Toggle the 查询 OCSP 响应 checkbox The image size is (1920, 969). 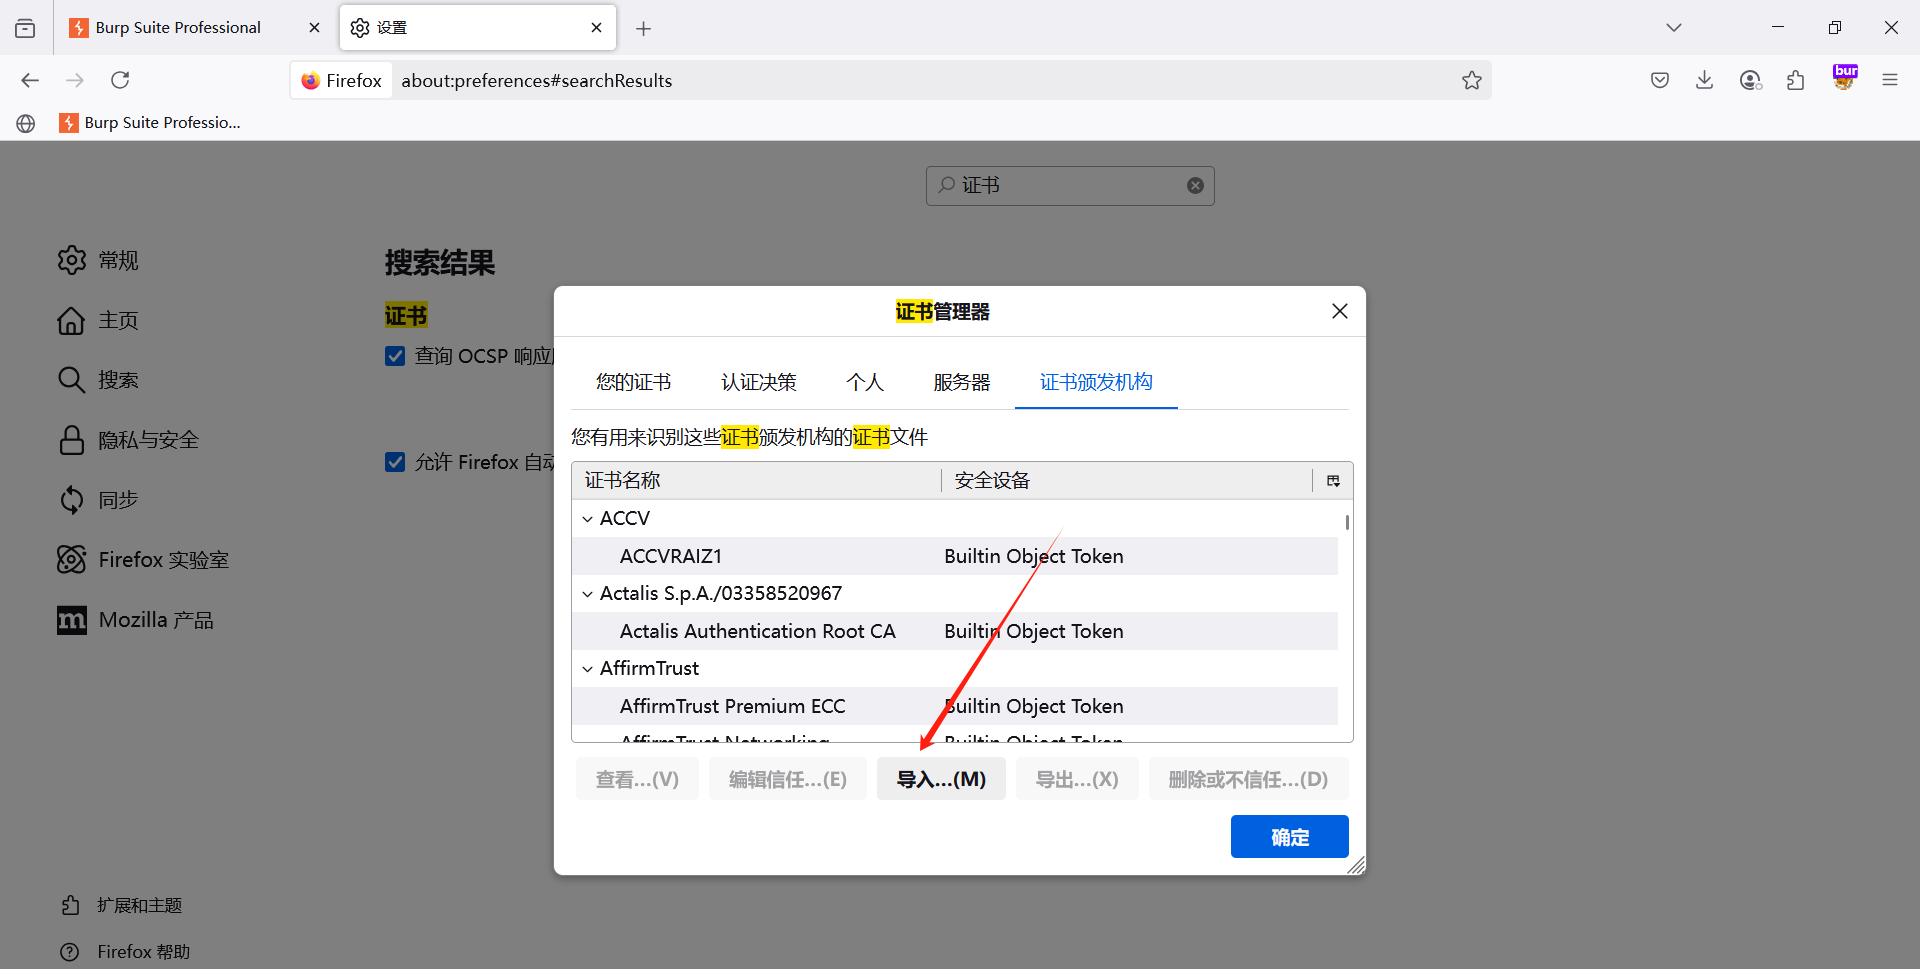pyautogui.click(x=395, y=356)
